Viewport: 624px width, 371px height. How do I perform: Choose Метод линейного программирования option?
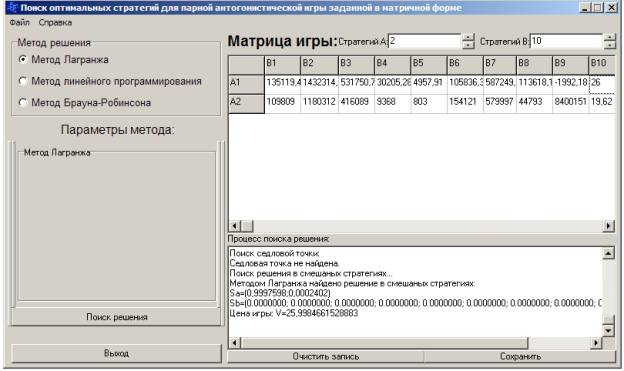tap(23, 81)
